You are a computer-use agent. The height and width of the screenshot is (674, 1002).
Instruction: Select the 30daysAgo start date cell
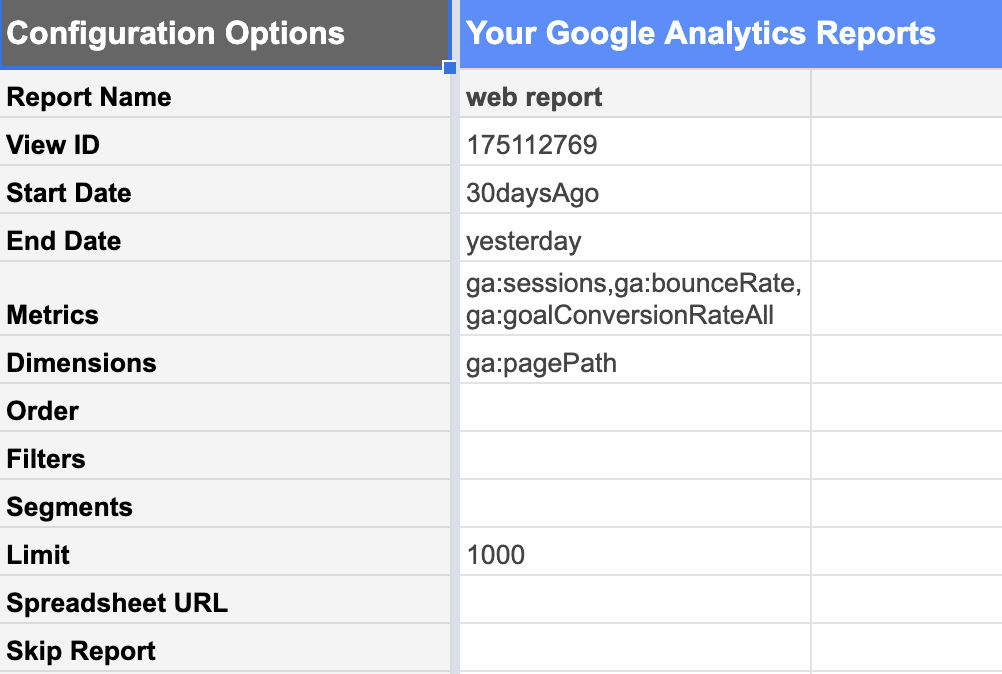[635, 190]
